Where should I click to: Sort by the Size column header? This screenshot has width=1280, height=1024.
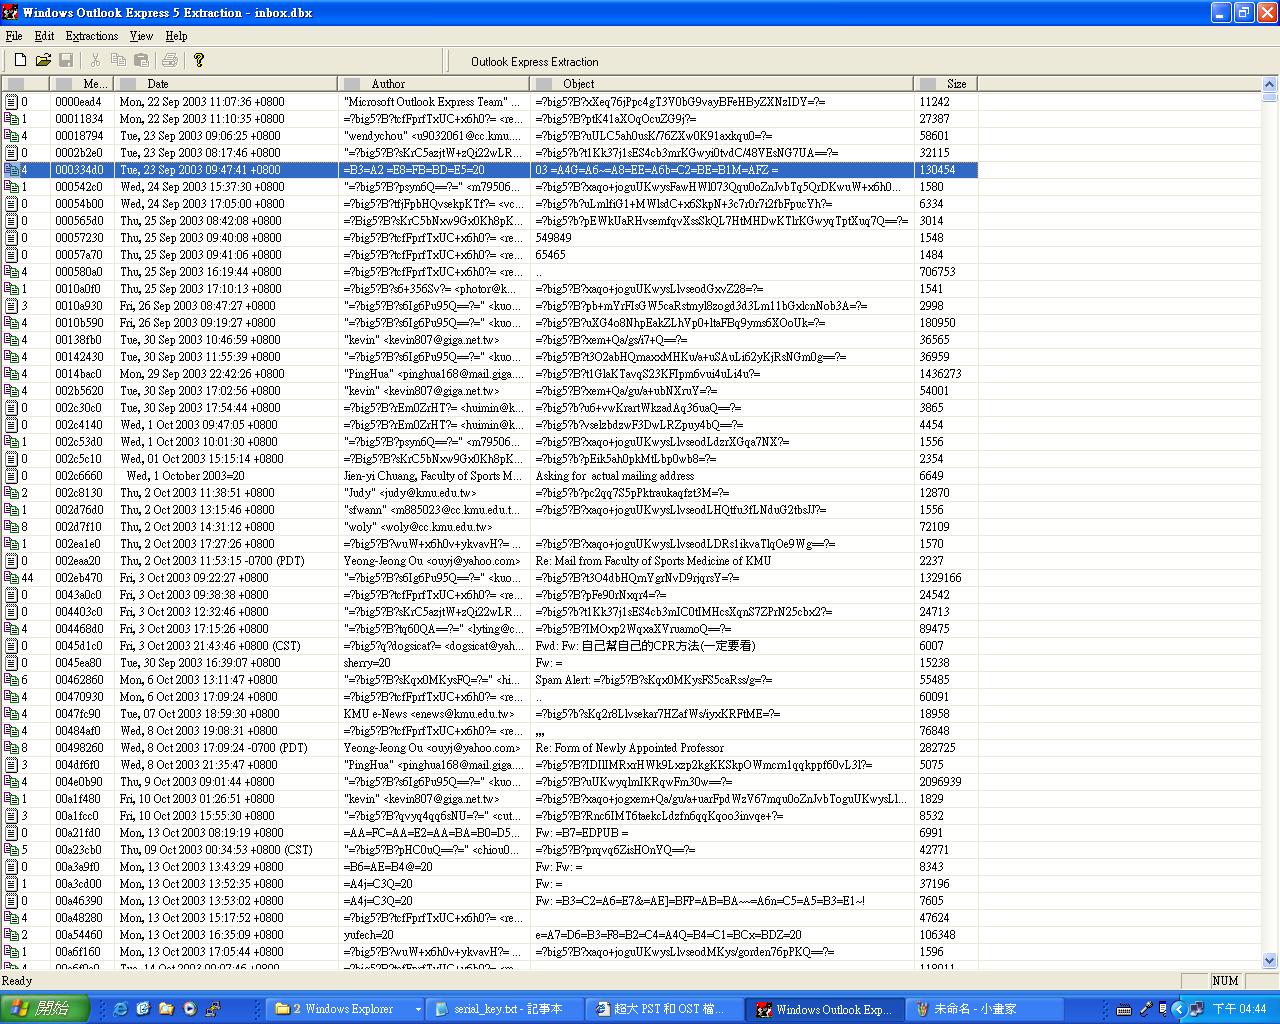coord(945,84)
